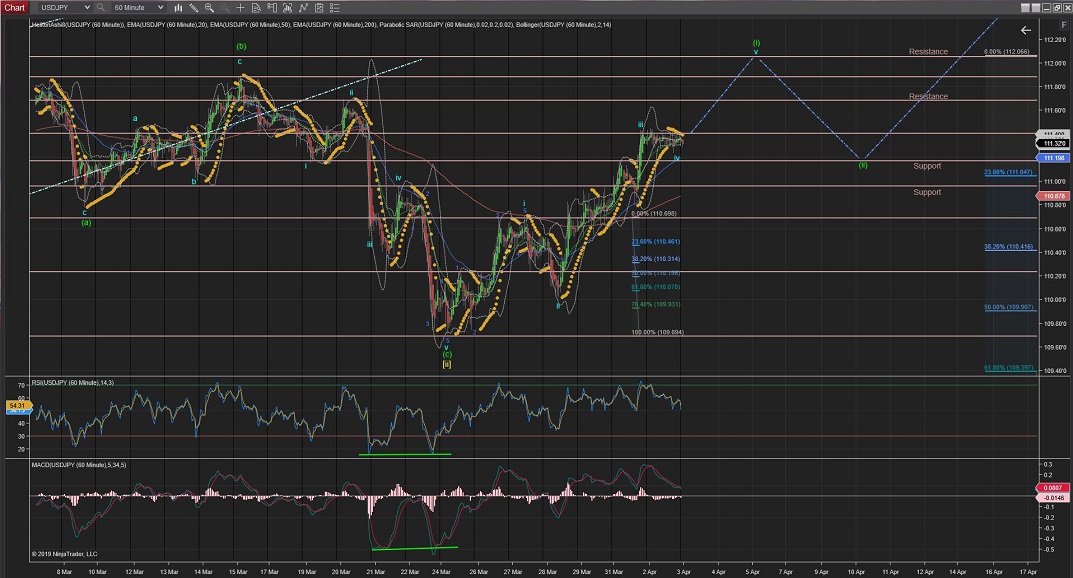Open the 60 Minute interval dropdown
The width and height of the screenshot is (1073, 578).
pos(138,8)
